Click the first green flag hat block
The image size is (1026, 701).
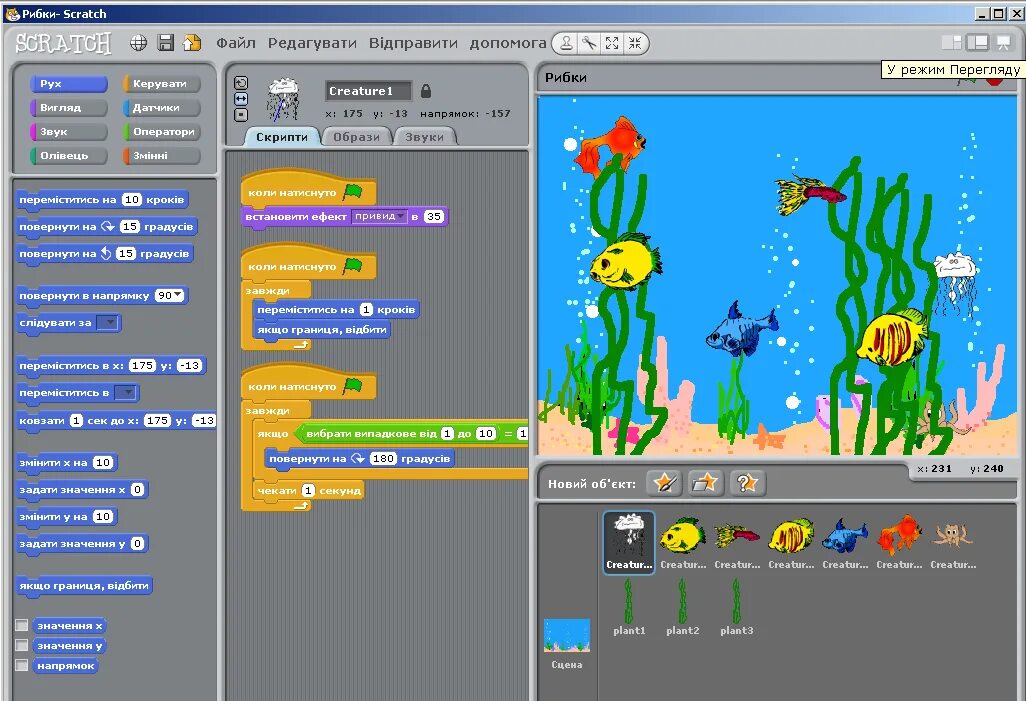[308, 191]
